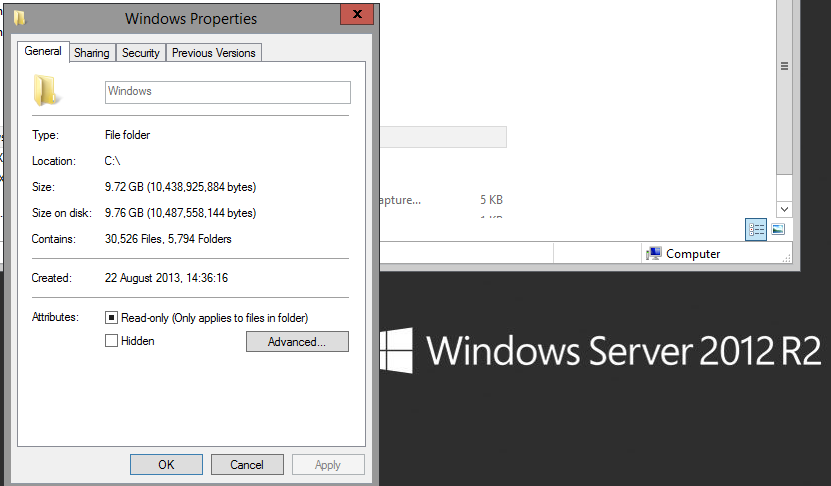Click the folder icon in the title bar
The height and width of the screenshot is (486, 831).
(20, 18)
